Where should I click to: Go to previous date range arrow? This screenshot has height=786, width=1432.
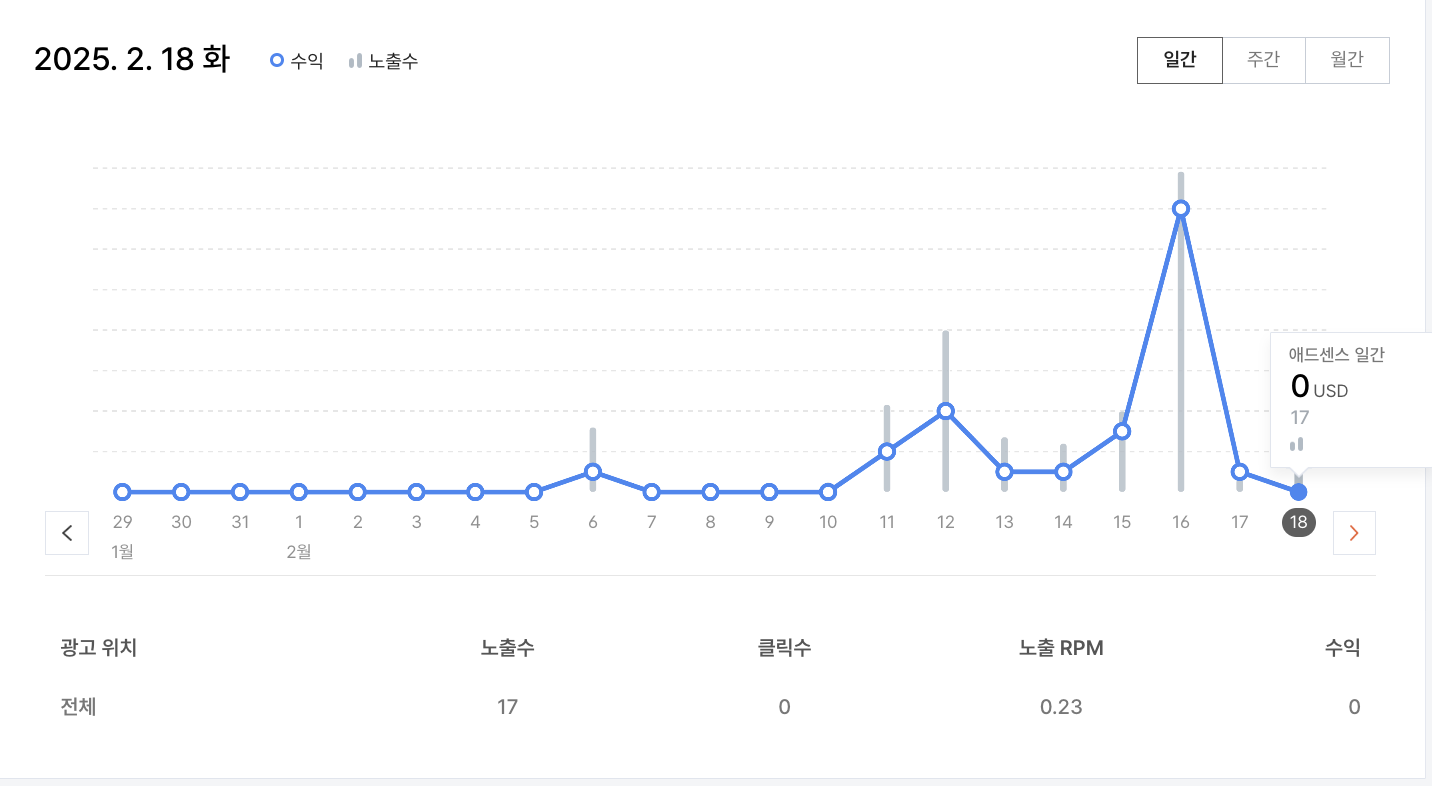tap(67, 533)
